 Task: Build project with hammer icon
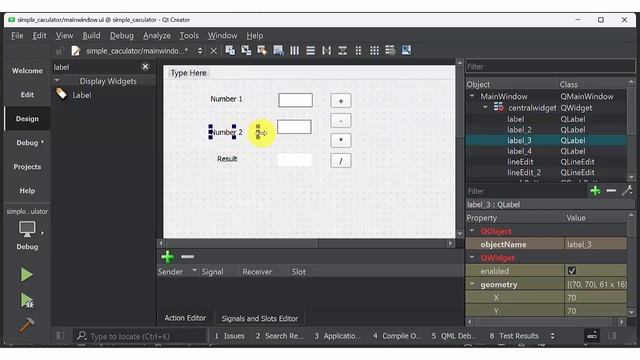[27, 326]
